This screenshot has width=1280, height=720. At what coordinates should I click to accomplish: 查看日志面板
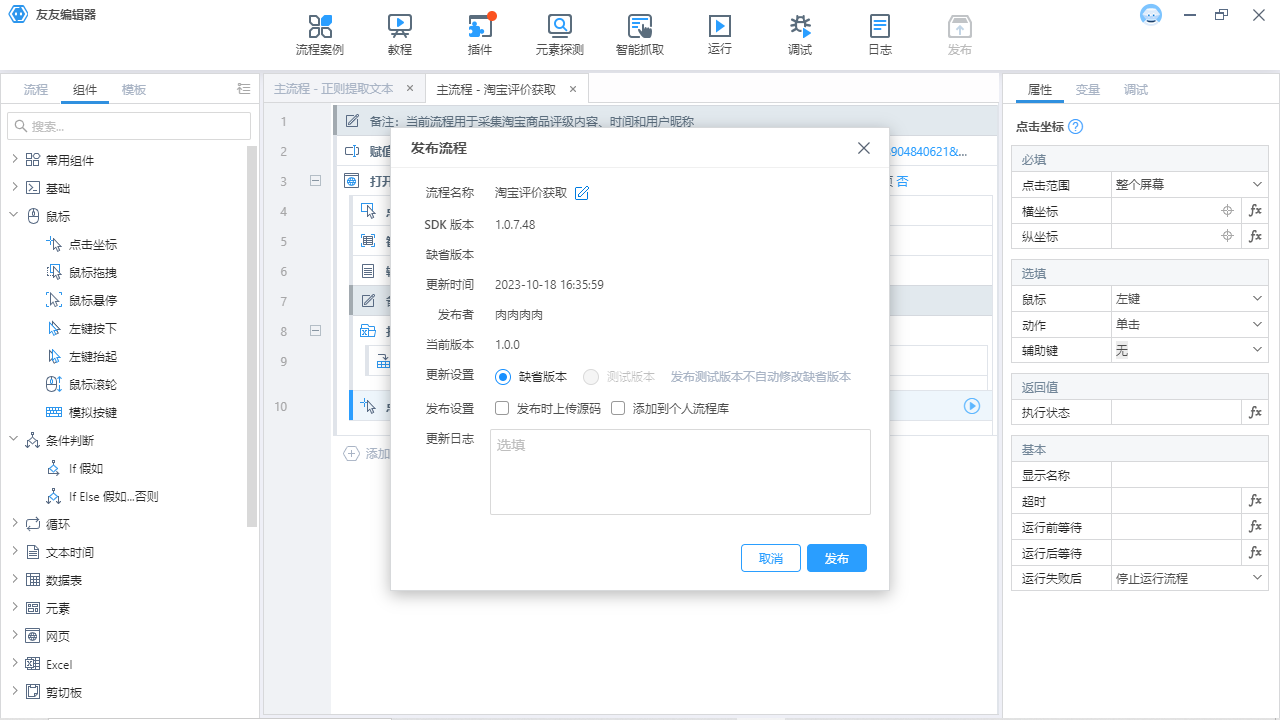[879, 33]
